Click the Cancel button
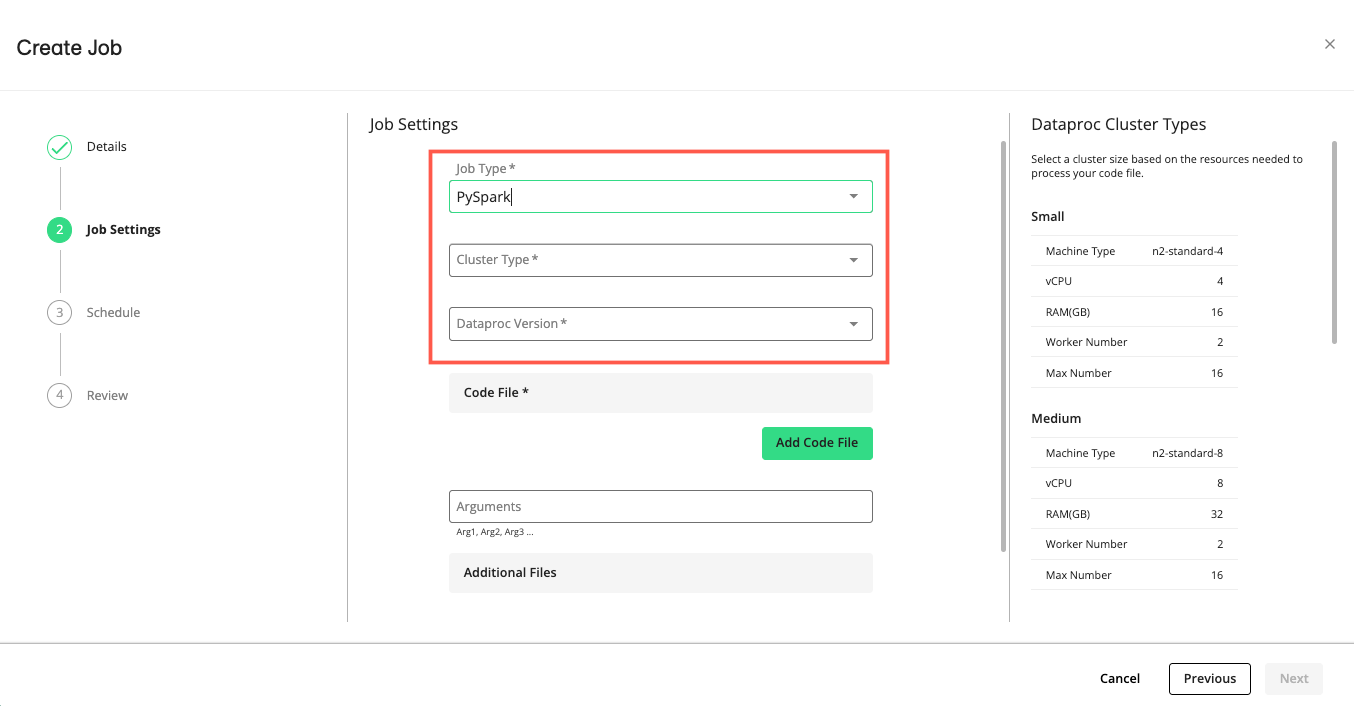 (1119, 678)
